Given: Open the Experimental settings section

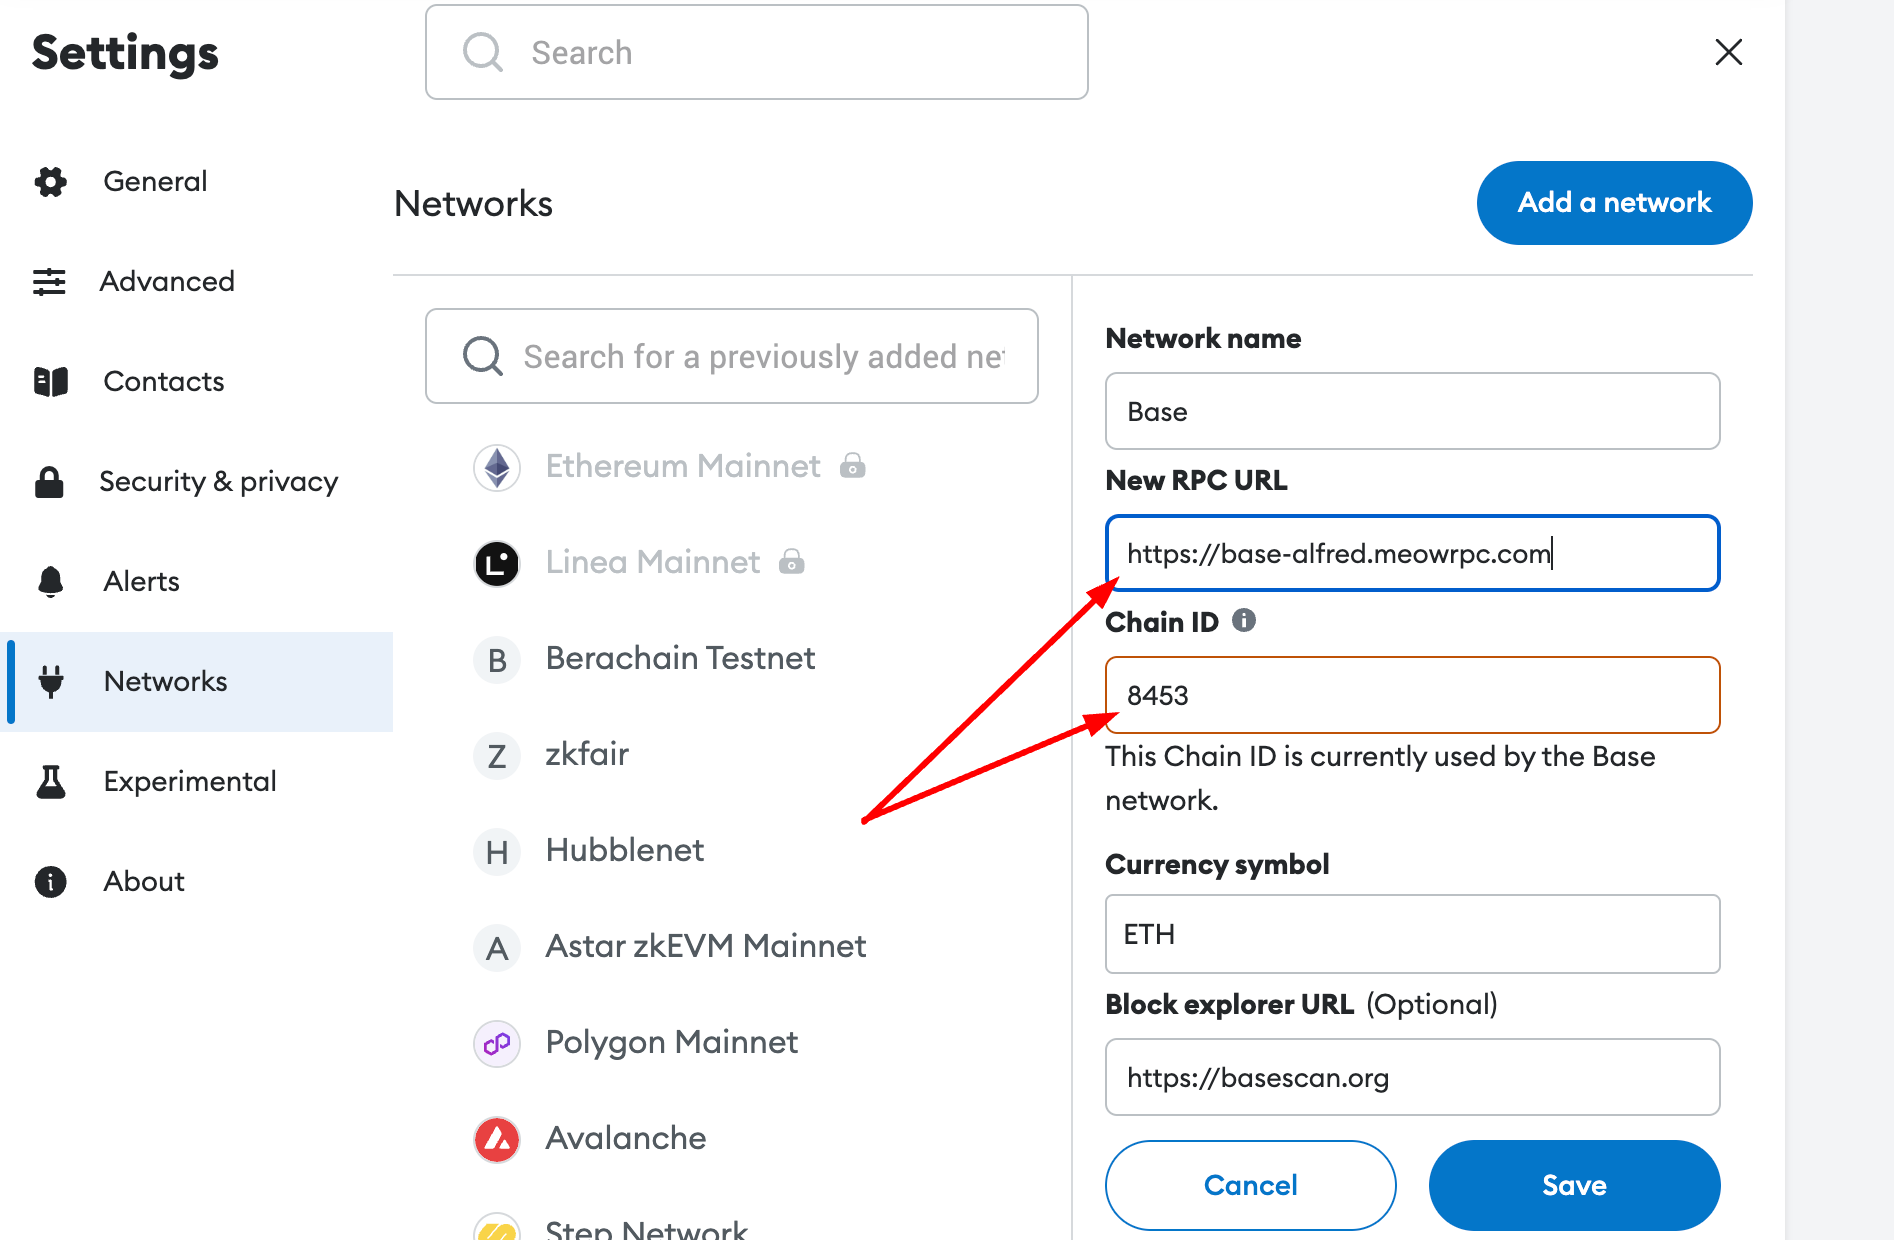Looking at the screenshot, I should pos(189,782).
